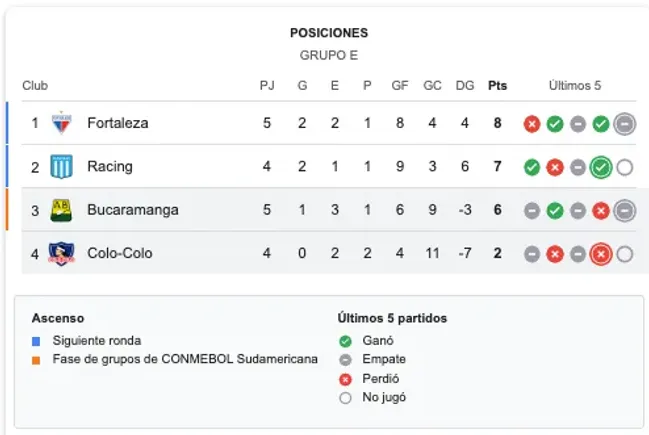Click the Colo-Colo club crest icon
The width and height of the screenshot is (649, 435).
click(61, 253)
